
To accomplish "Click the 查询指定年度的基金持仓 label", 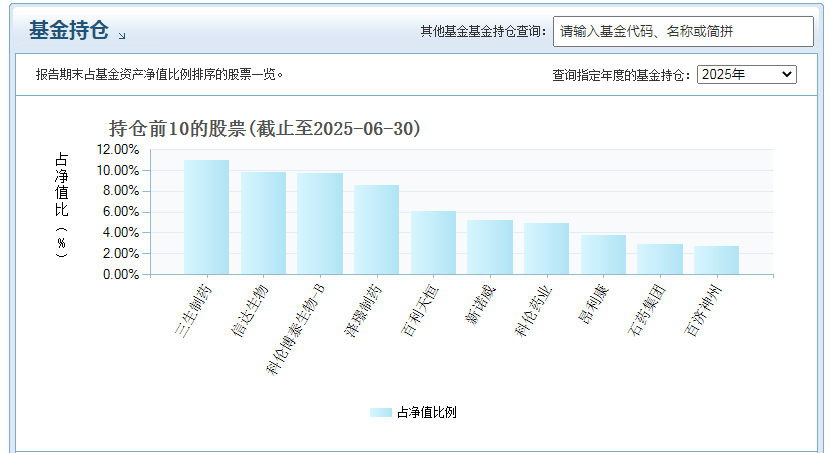I will click(621, 75).
